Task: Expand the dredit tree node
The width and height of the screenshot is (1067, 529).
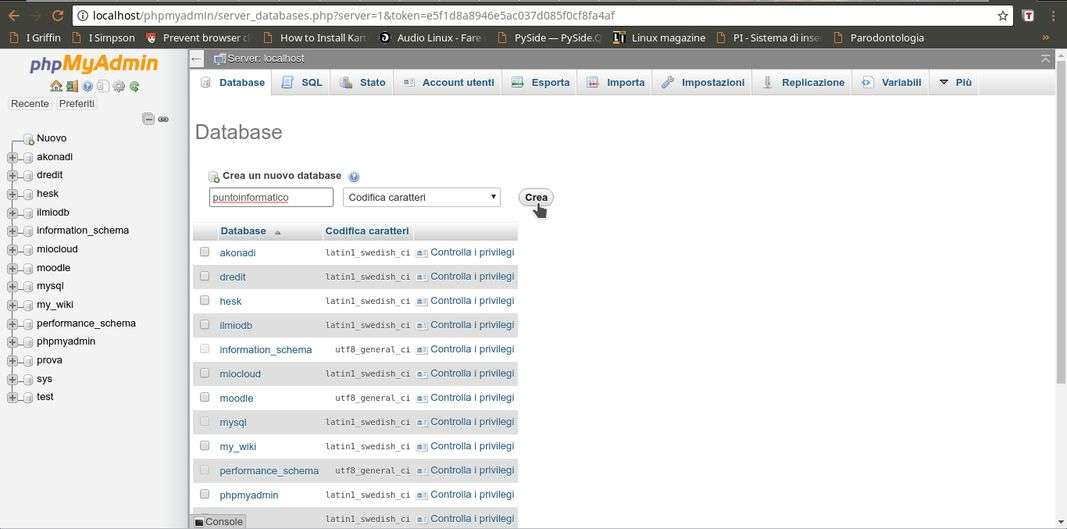Action: click(12, 176)
